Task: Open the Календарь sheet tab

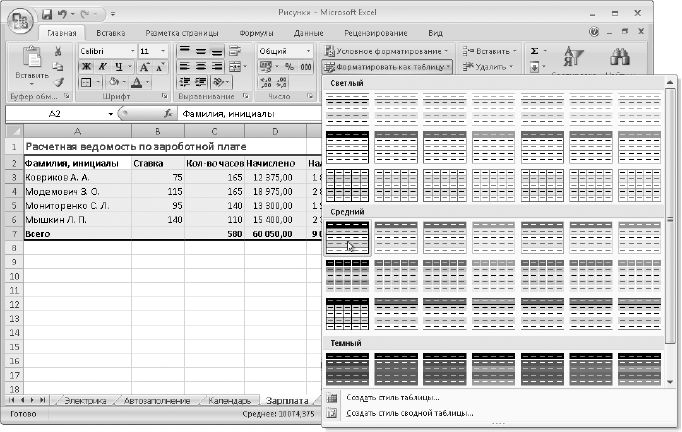Action: (x=233, y=400)
